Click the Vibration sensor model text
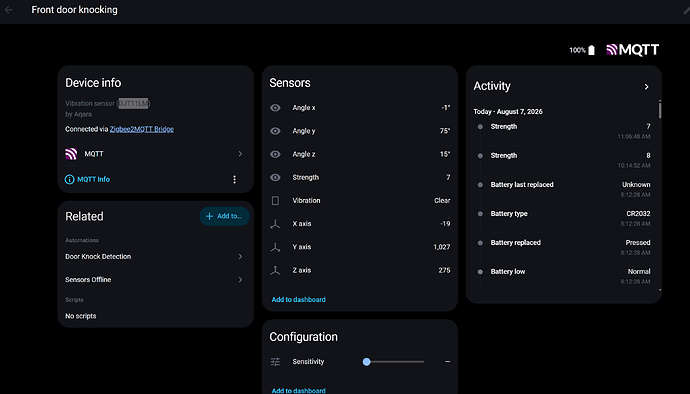This screenshot has height=394, width=690. (x=107, y=103)
